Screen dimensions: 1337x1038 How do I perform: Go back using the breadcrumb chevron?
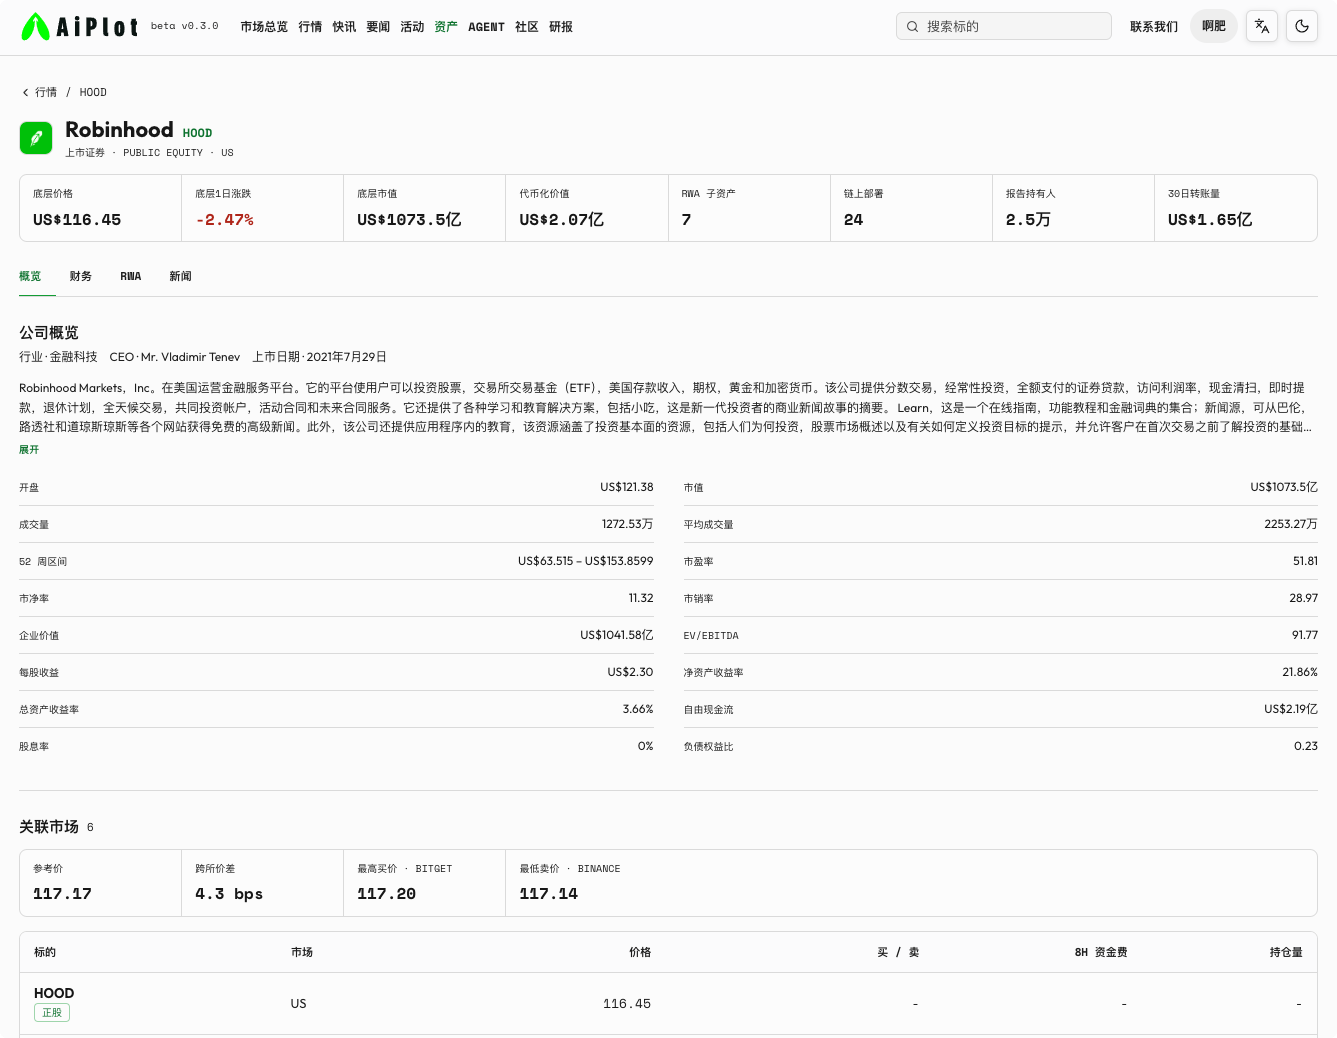coord(26,92)
